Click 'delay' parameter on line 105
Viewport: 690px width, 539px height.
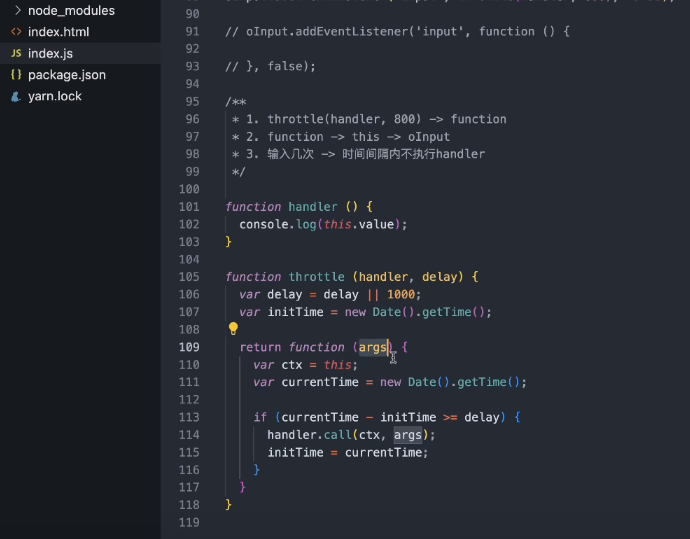pos(440,277)
